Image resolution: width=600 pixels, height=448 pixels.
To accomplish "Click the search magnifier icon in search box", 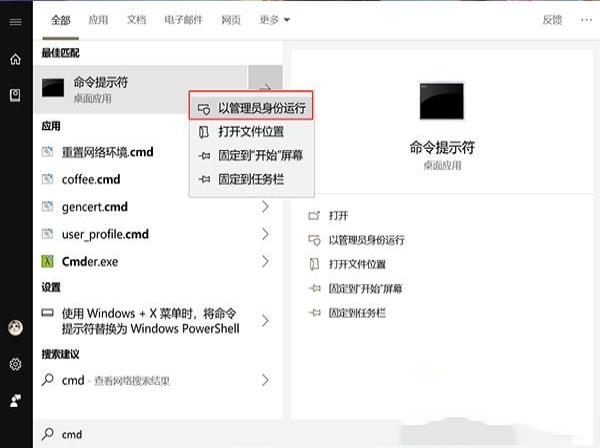I will click(47, 434).
